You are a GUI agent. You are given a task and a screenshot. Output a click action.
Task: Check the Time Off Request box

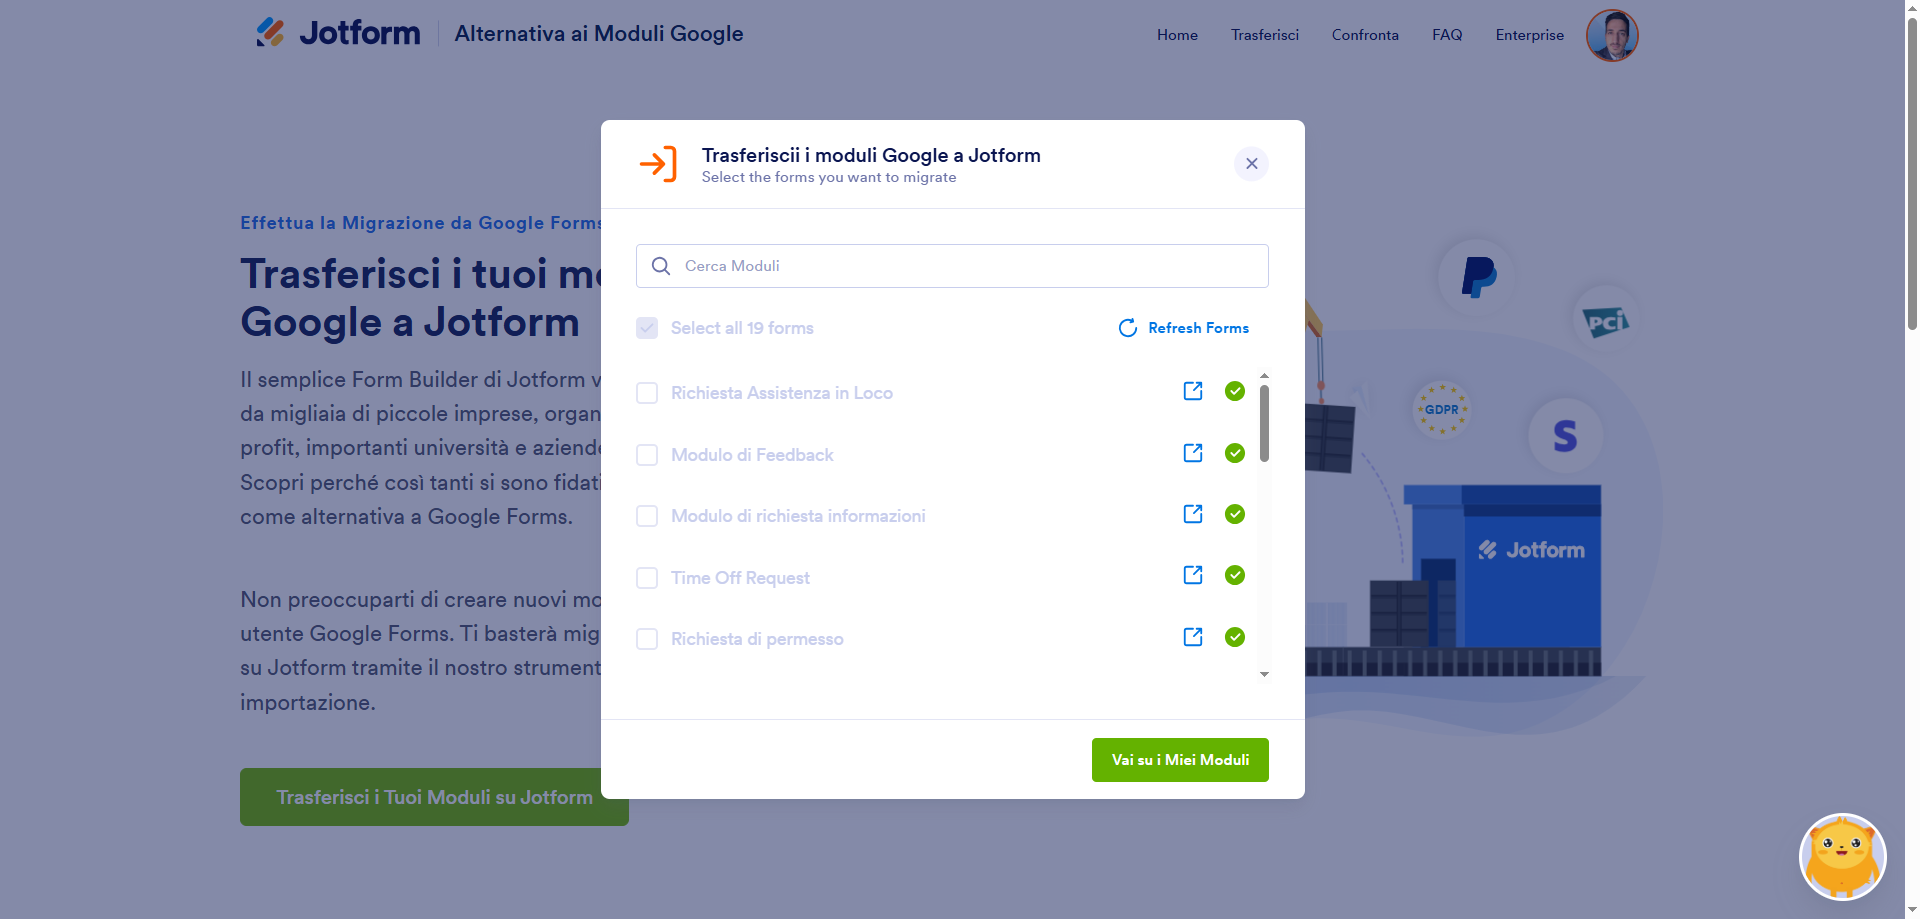coord(647,578)
